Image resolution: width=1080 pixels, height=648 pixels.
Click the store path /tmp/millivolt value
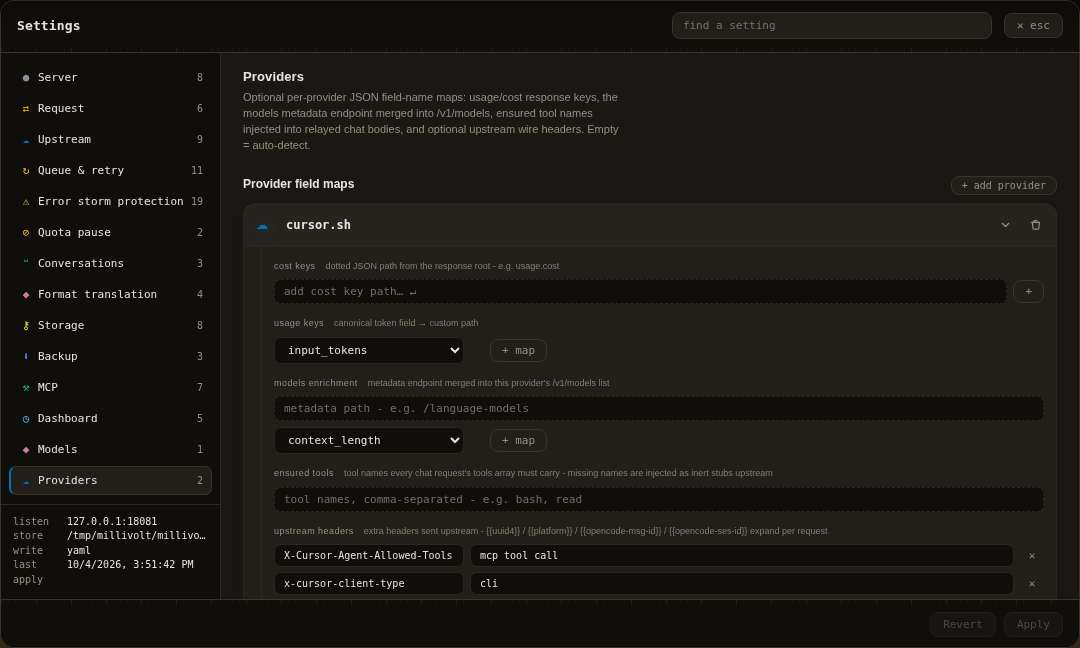pos(136,536)
